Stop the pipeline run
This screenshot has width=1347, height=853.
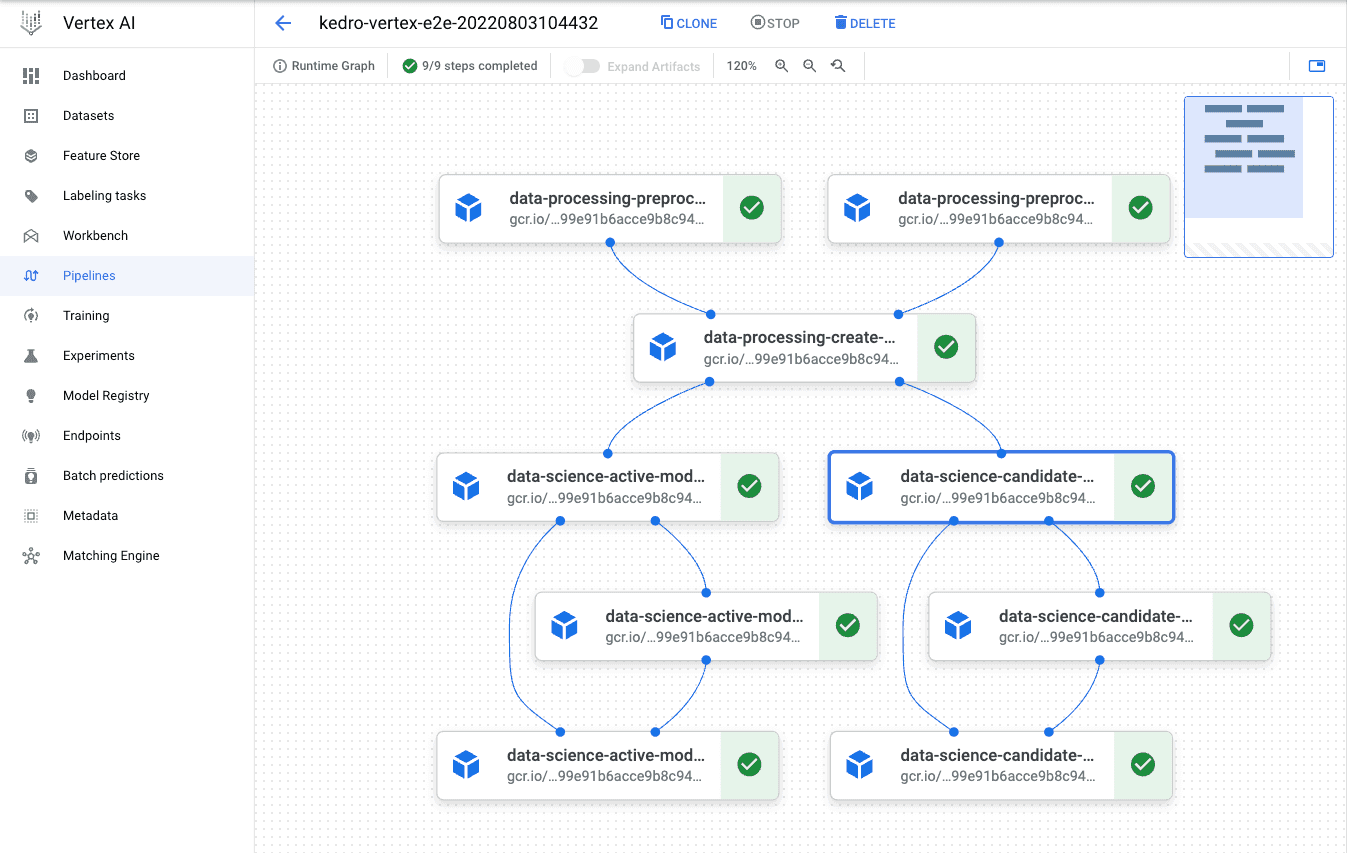(774, 23)
